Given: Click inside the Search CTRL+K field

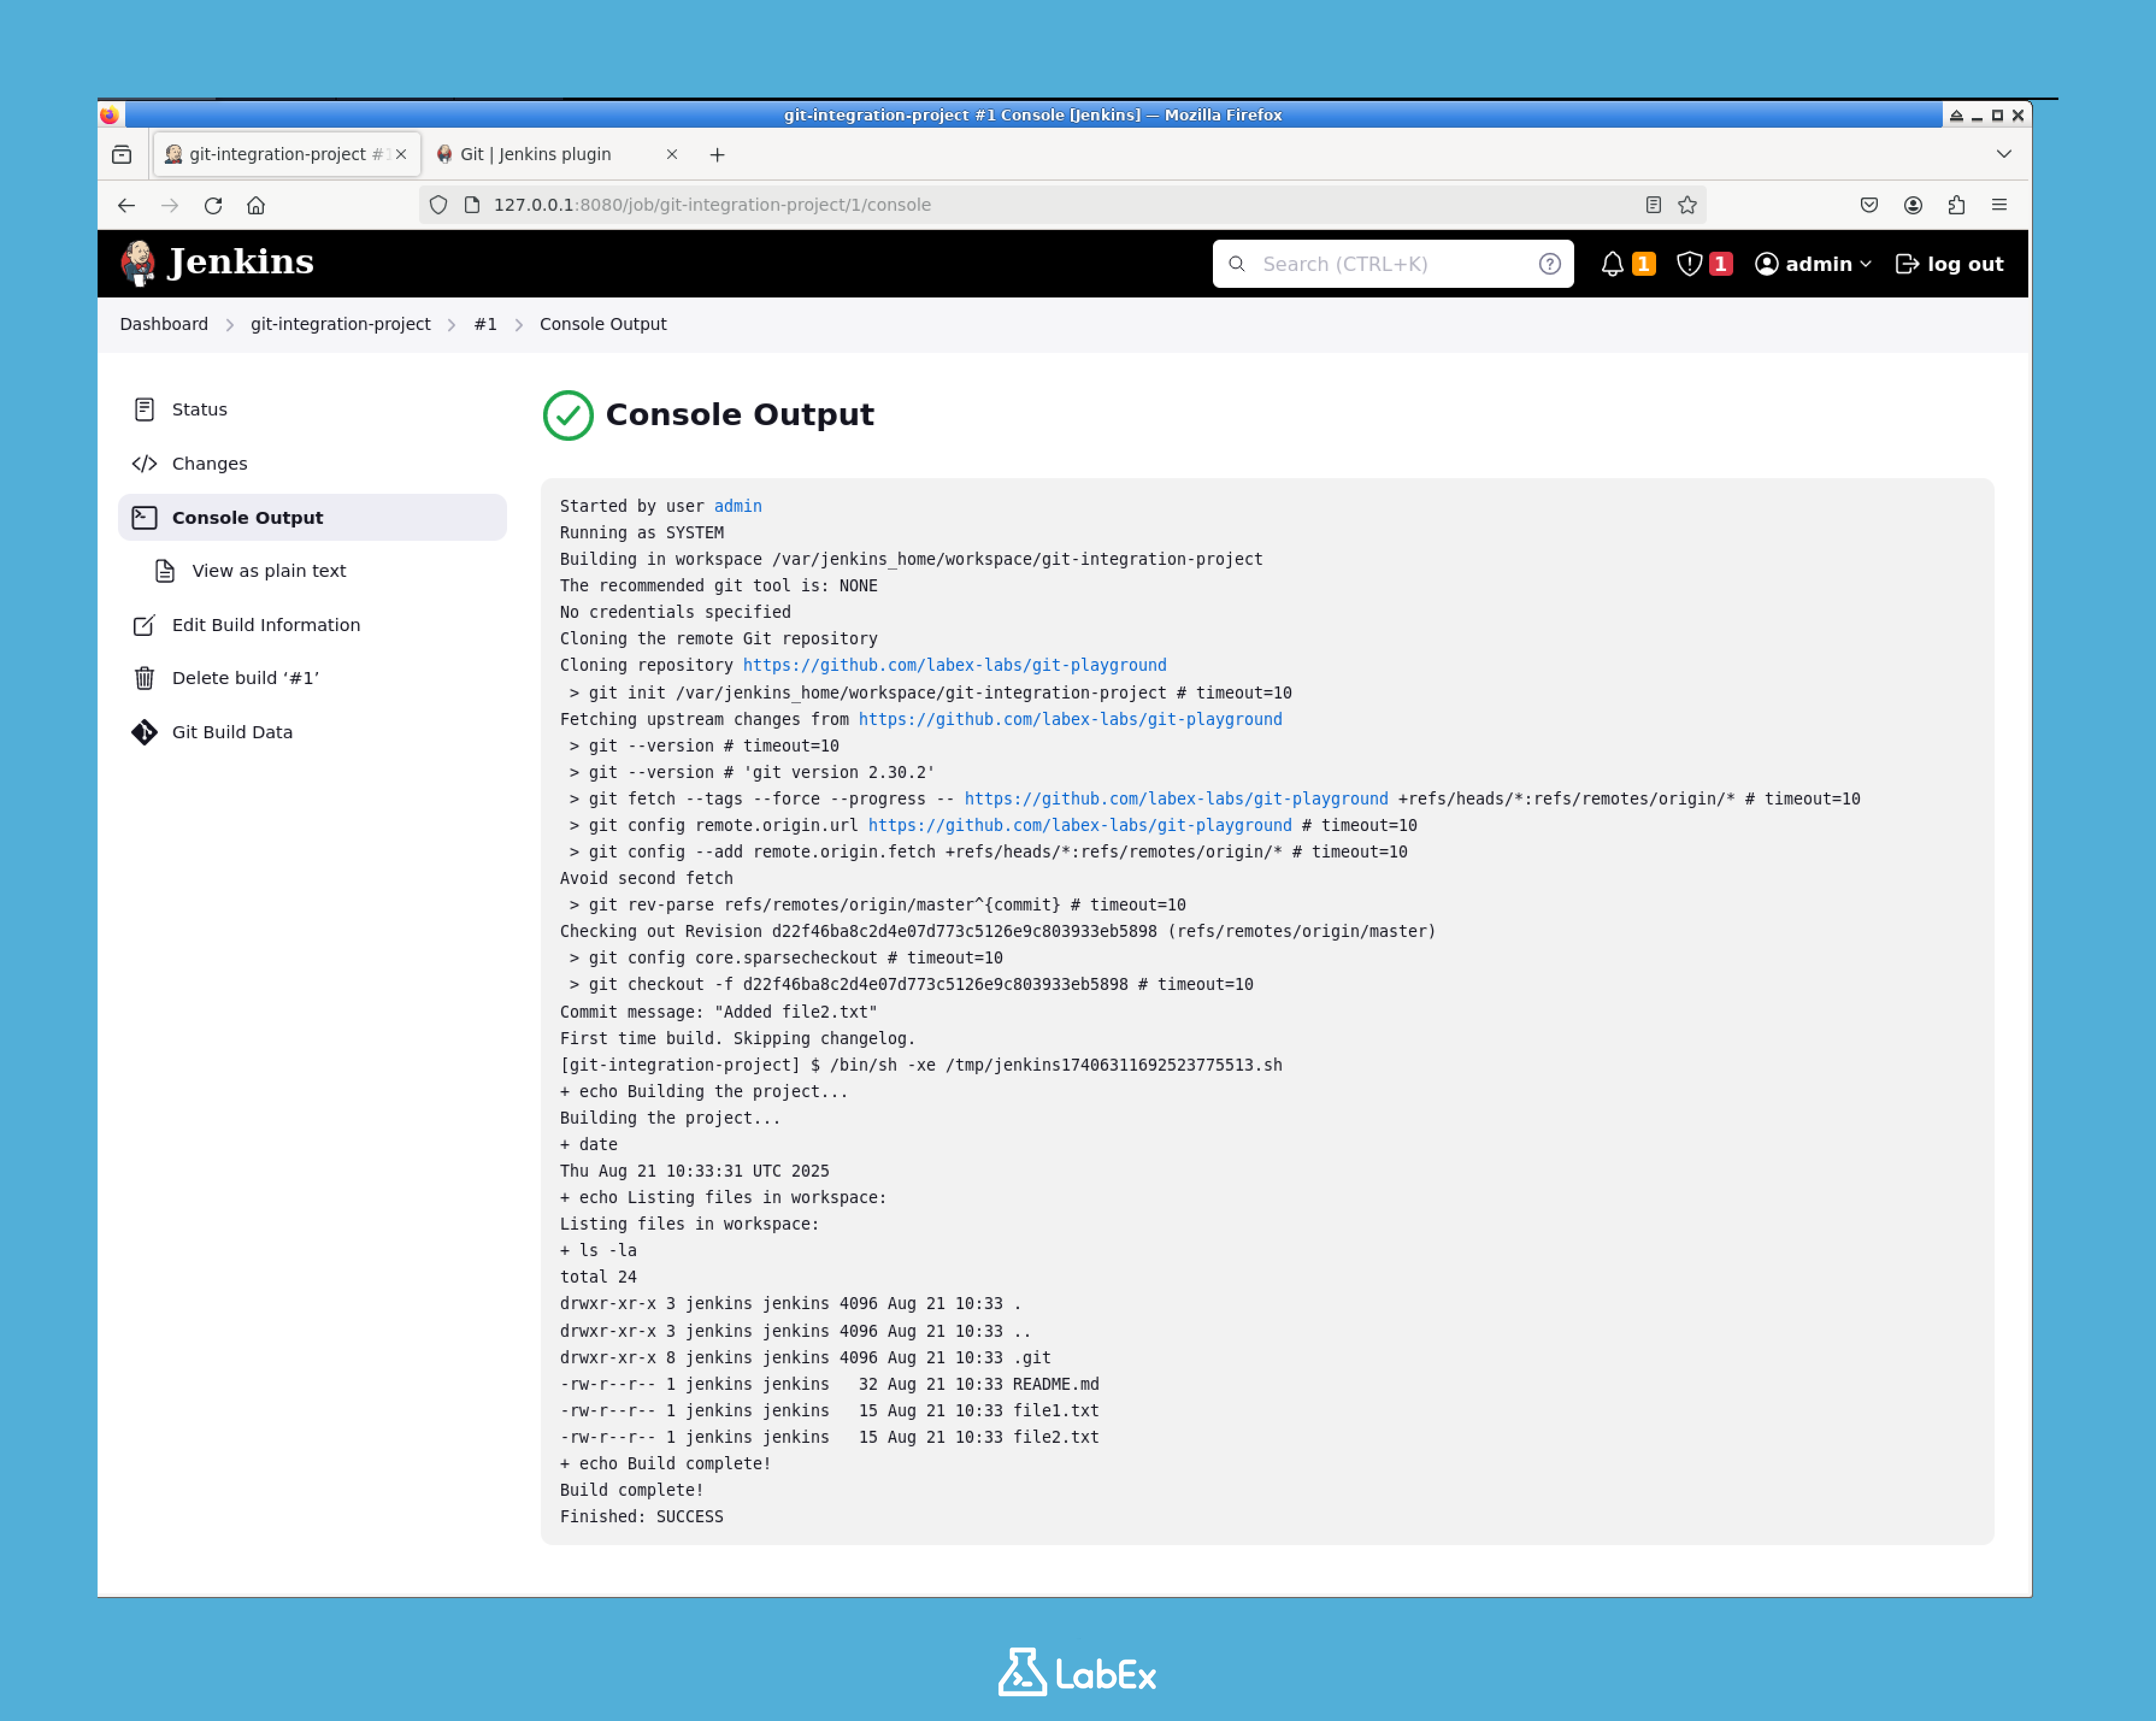Looking at the screenshot, I should coord(1390,263).
